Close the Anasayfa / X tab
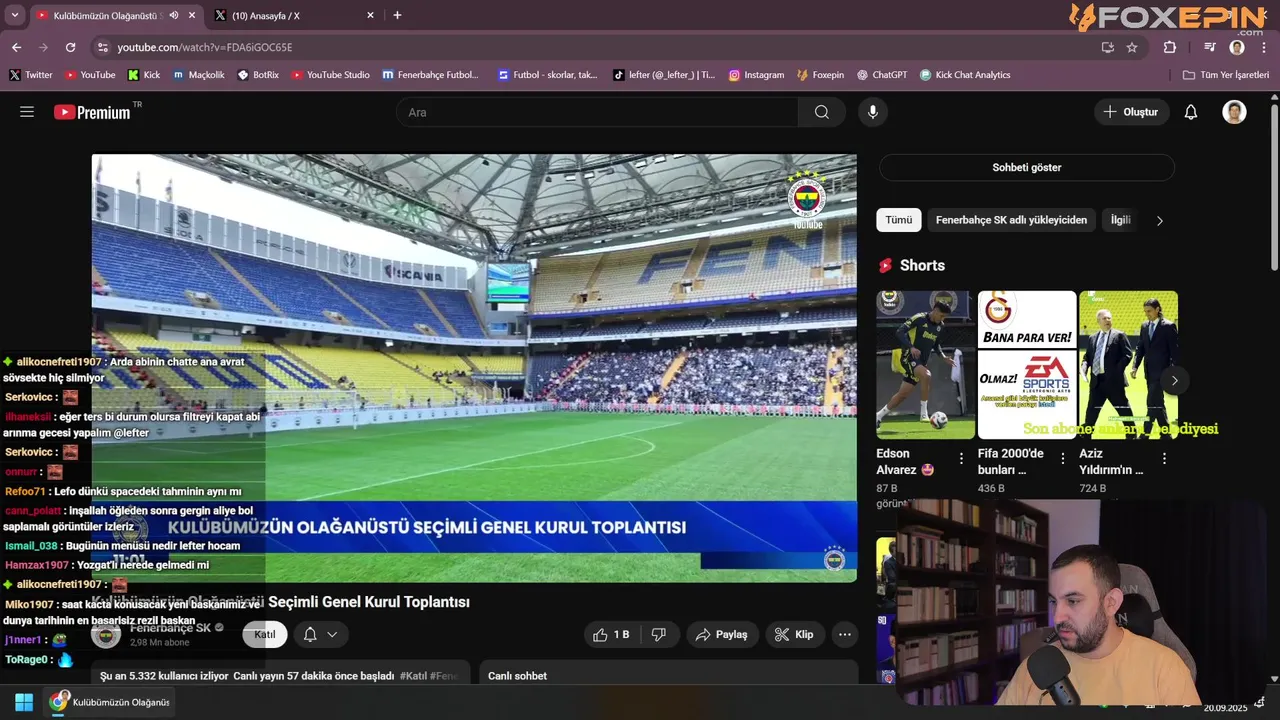1280x720 pixels. click(x=370, y=15)
